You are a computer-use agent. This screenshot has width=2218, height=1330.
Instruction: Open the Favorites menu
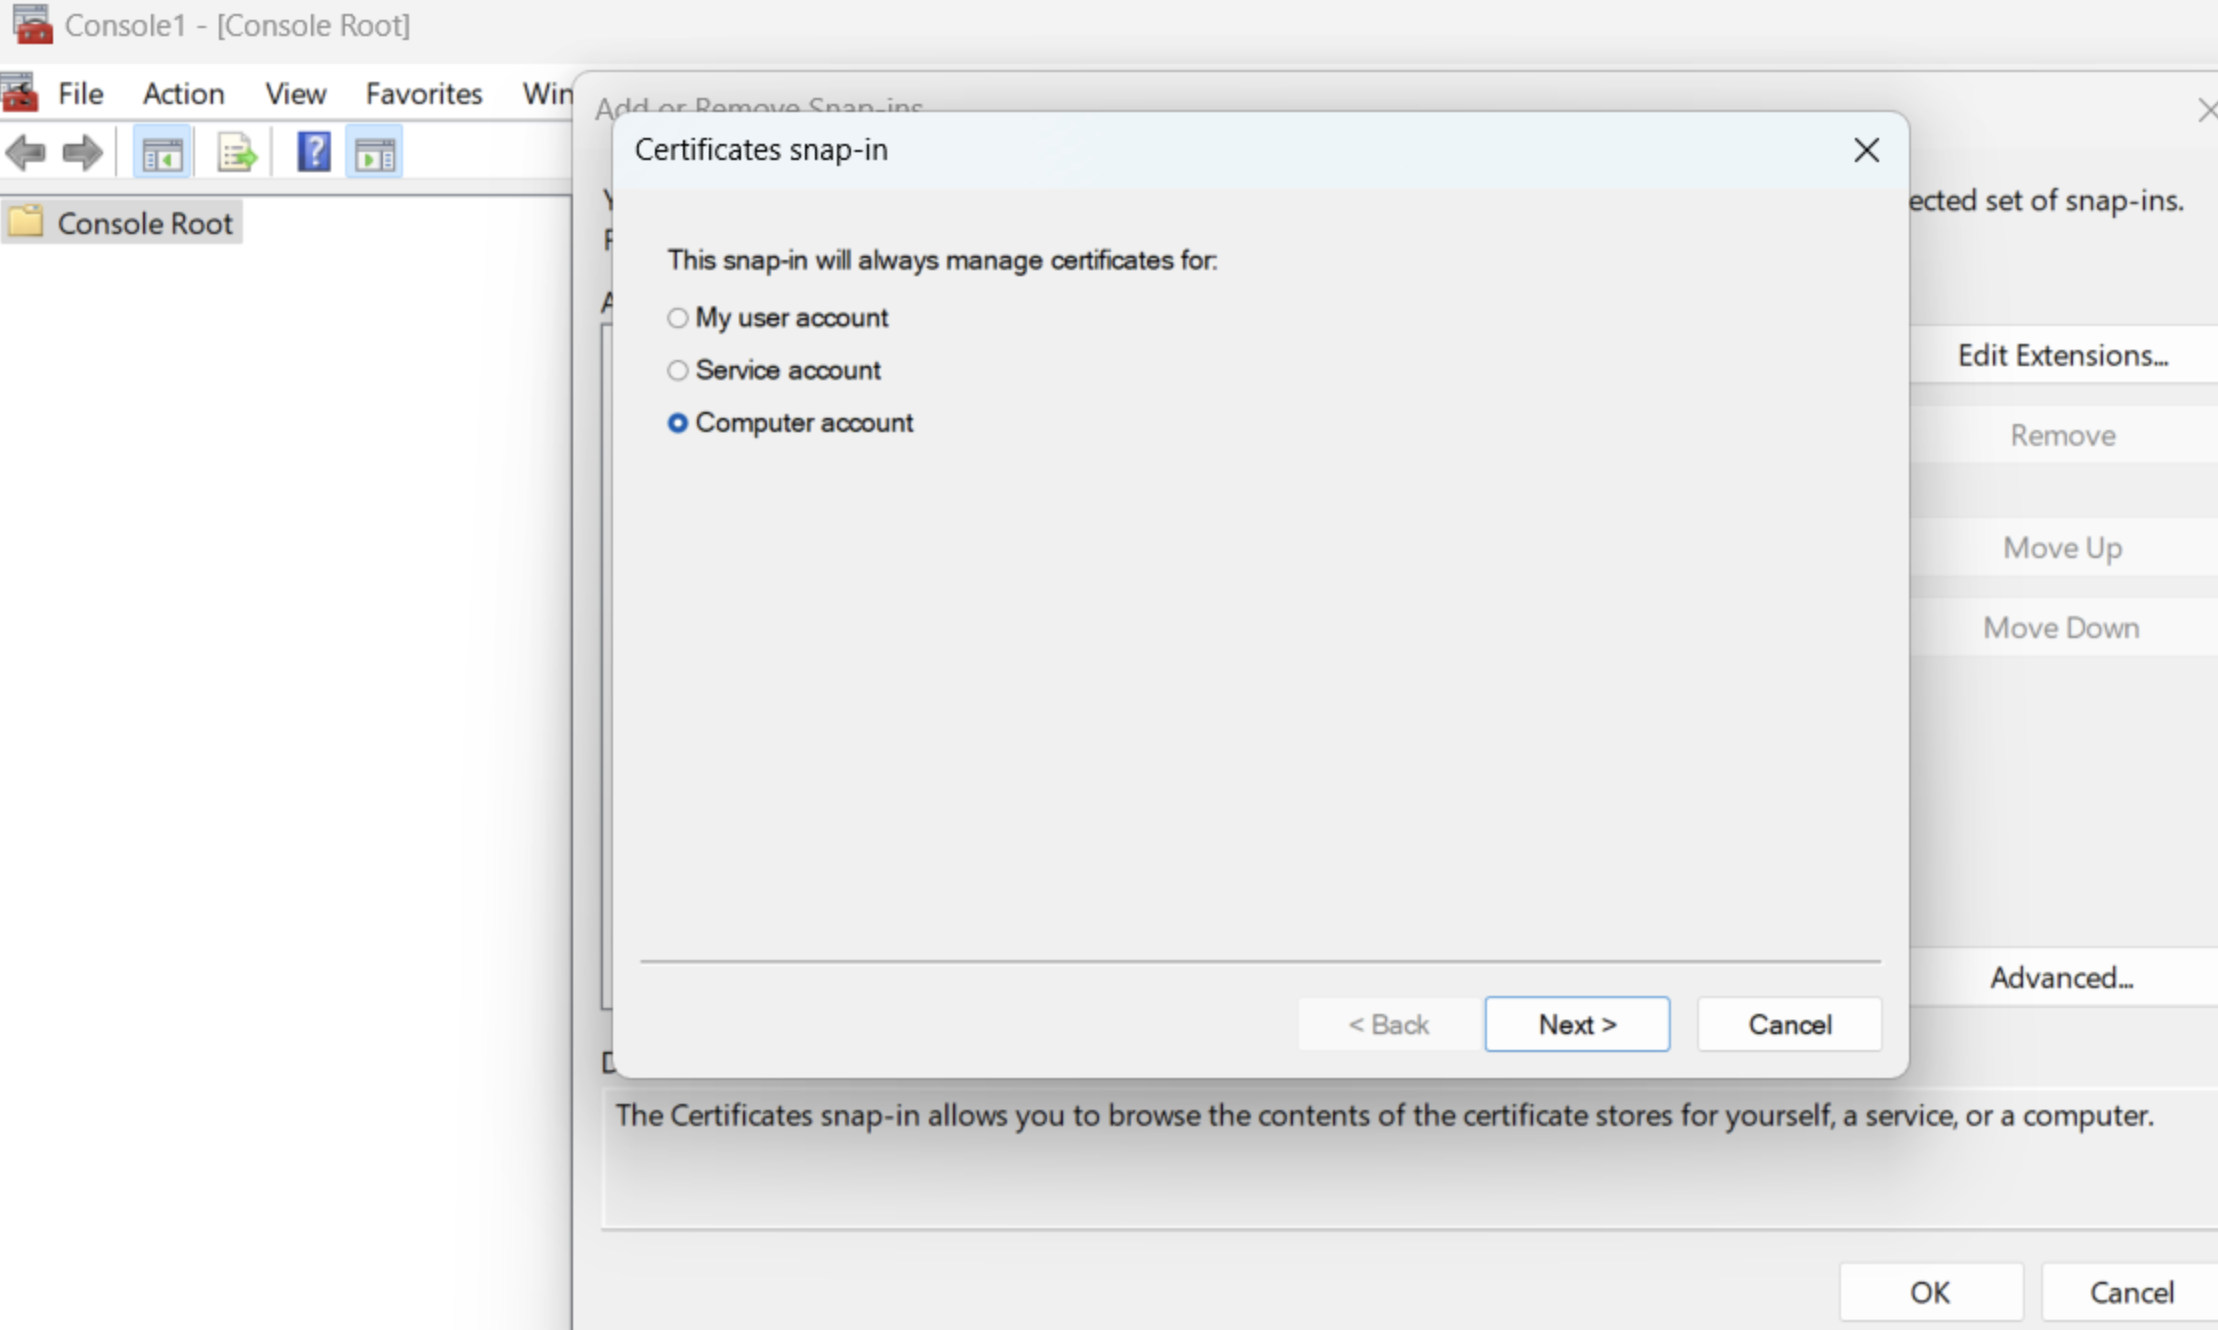coord(423,93)
